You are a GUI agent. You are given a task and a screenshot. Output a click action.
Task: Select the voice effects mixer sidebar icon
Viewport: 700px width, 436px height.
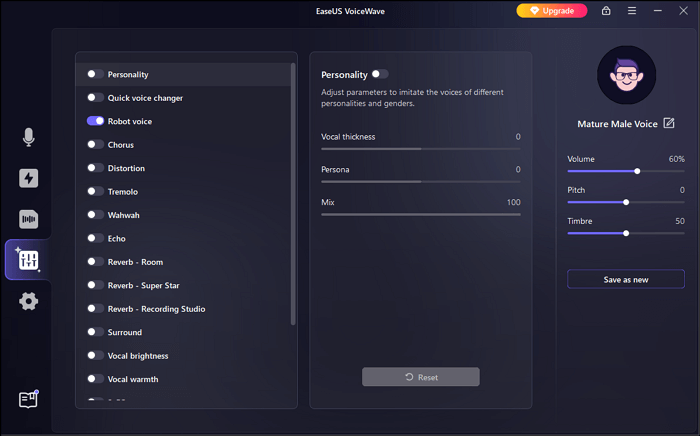click(x=28, y=260)
